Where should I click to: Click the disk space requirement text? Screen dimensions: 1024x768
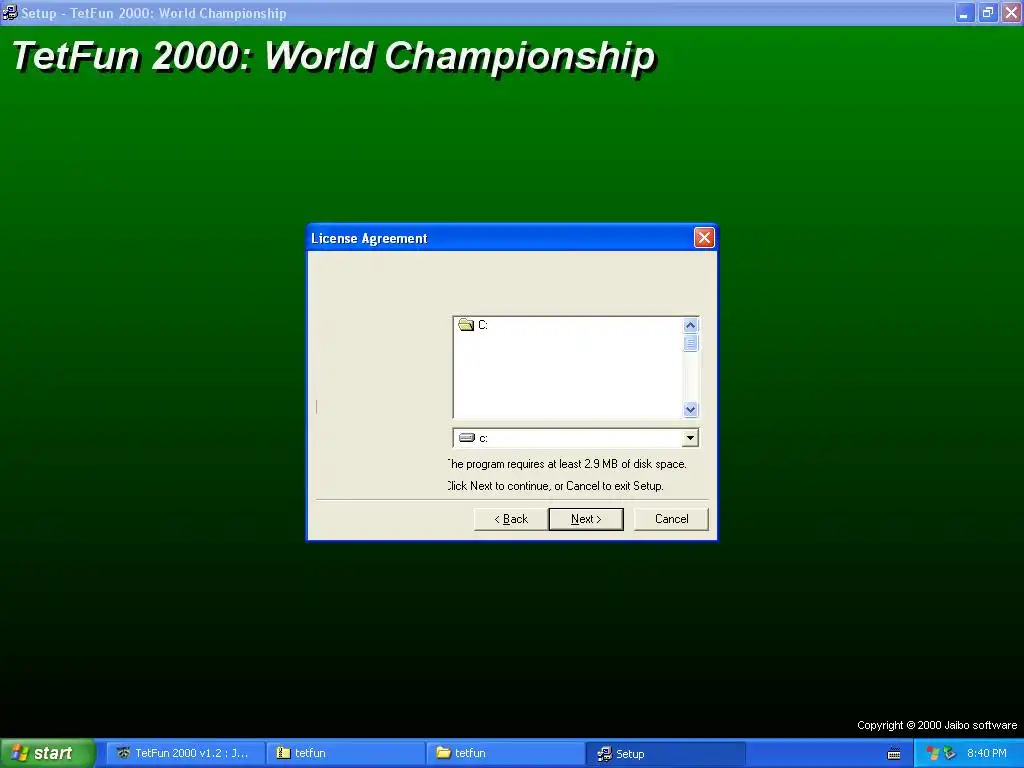coord(567,464)
